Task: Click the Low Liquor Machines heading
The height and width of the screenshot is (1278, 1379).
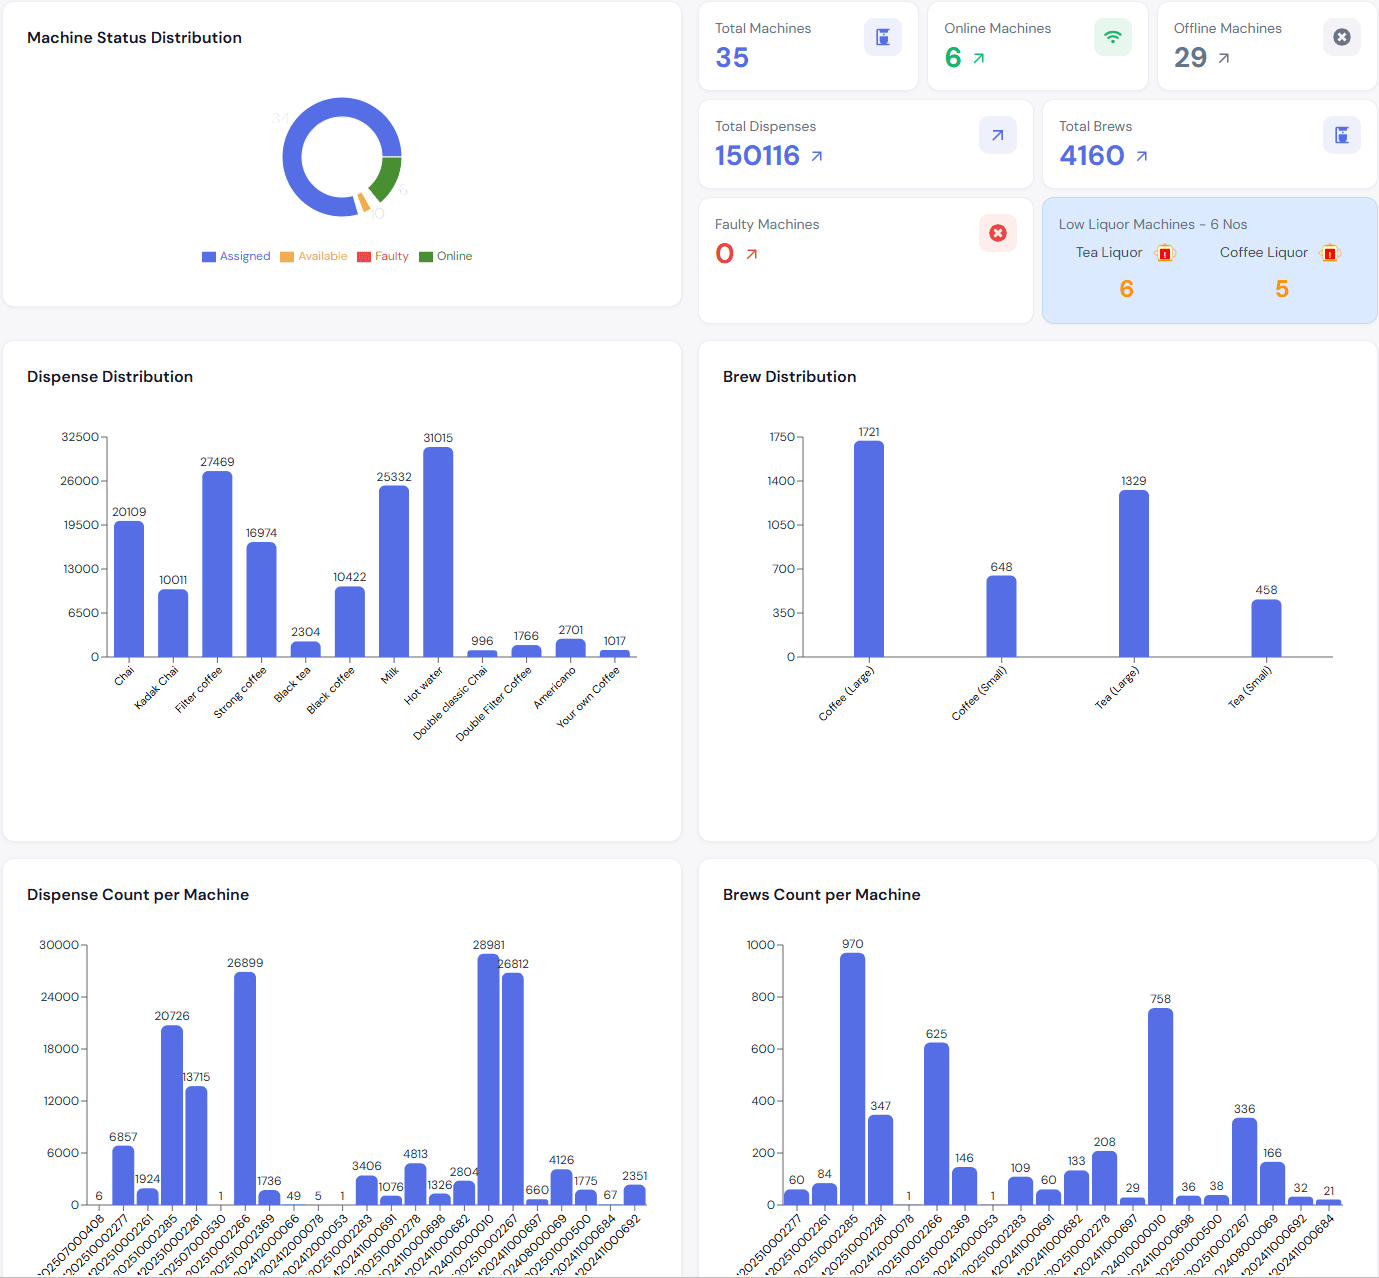Action: click(x=1153, y=224)
